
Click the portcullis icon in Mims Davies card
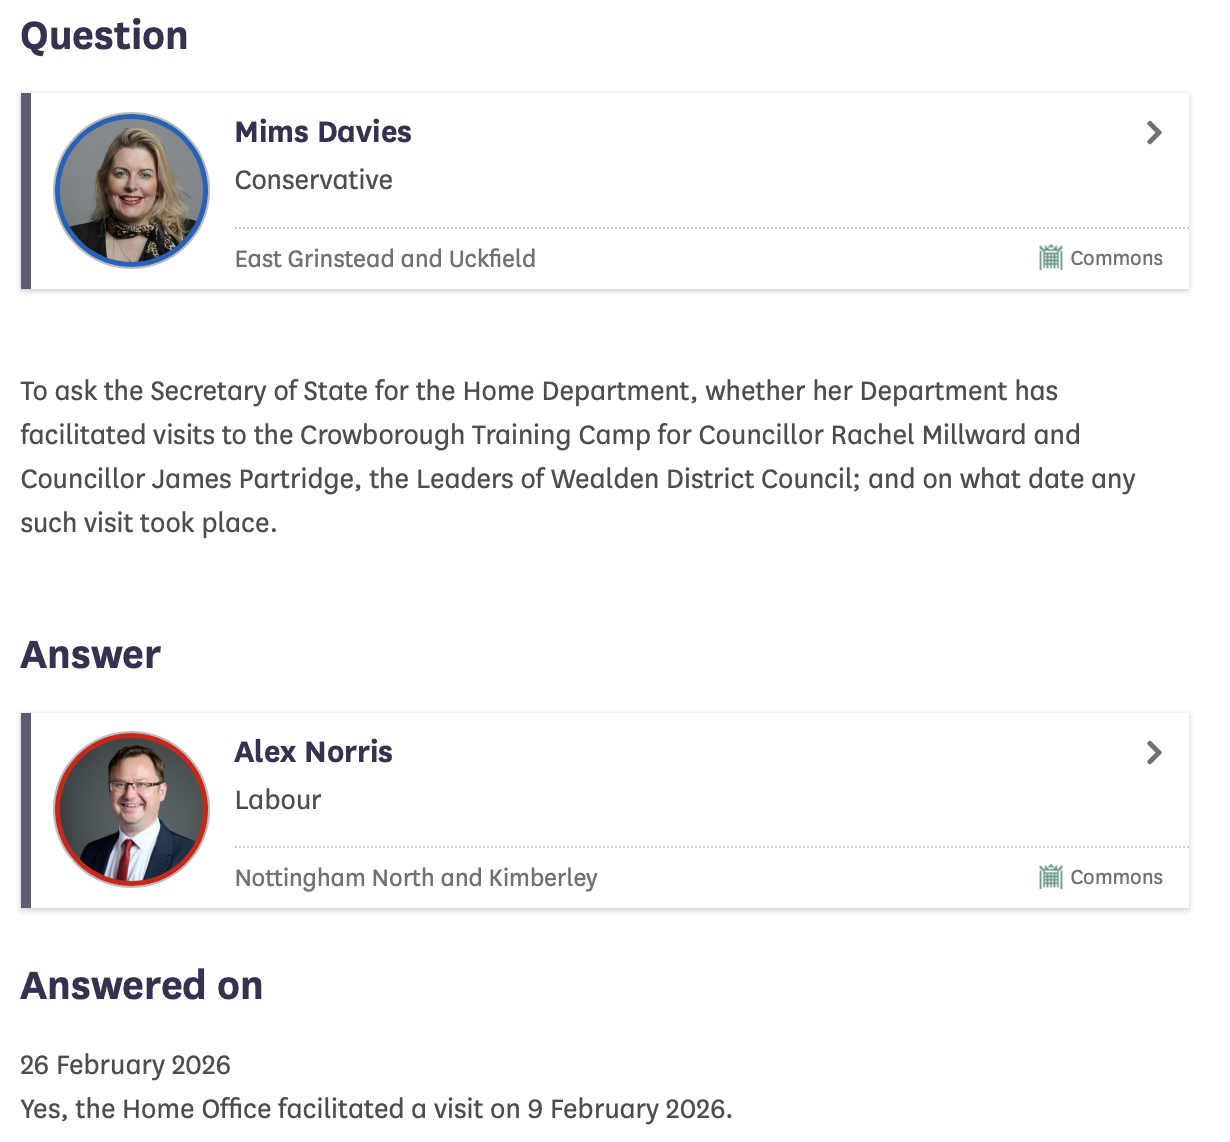[1050, 258]
